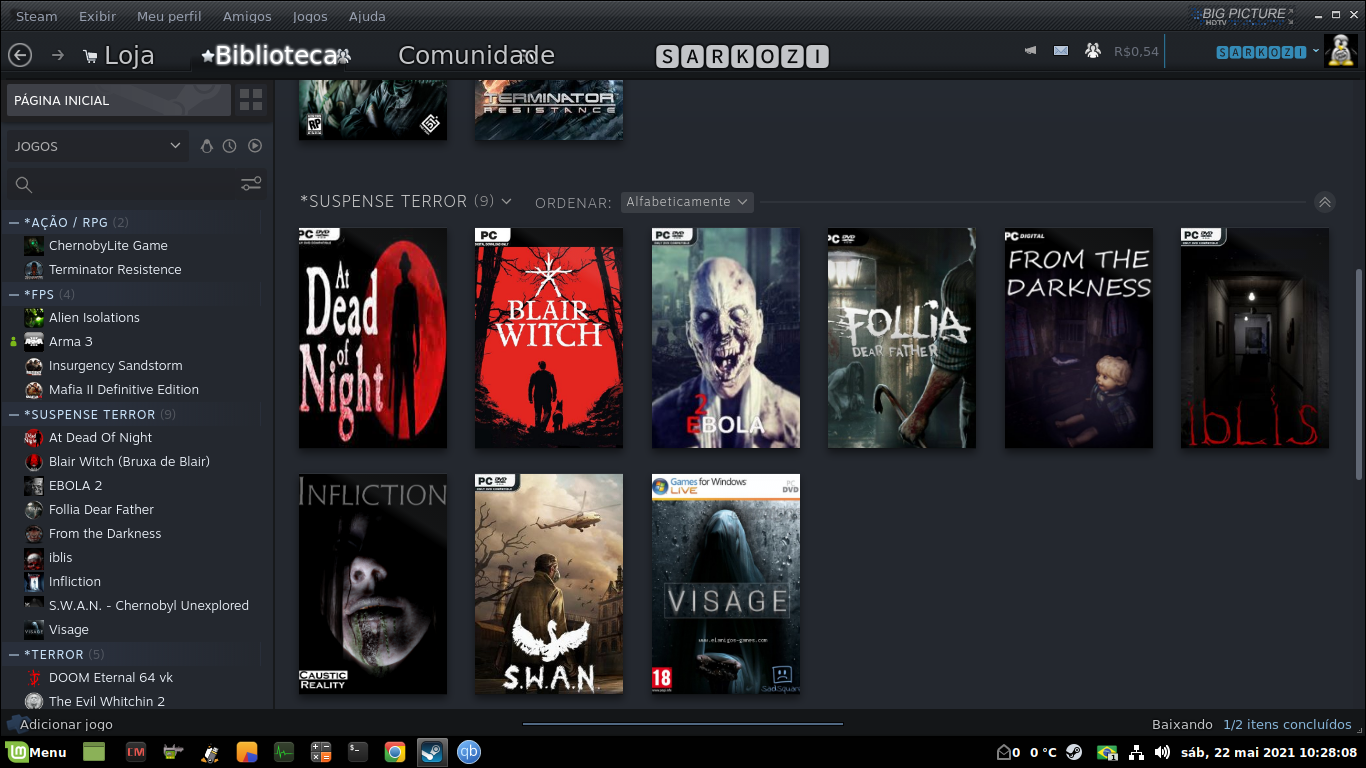Open the Exibir menu
The width and height of the screenshot is (1366, 768).
tap(97, 16)
